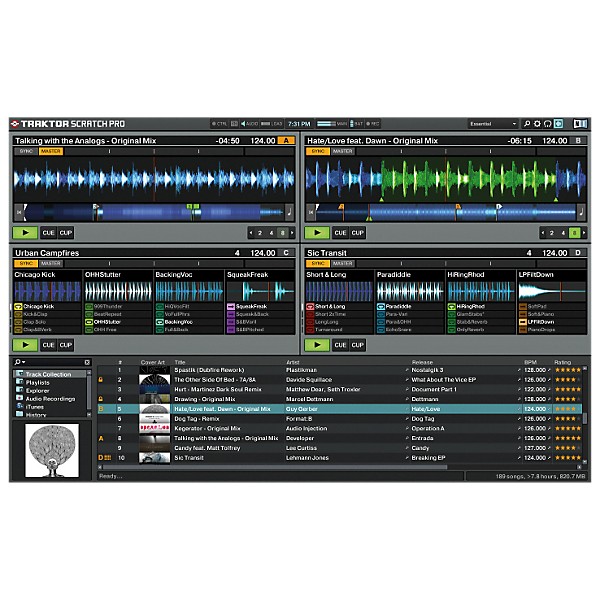Click Deck B track overview stripe
600x600 pixels.
pos(446,212)
